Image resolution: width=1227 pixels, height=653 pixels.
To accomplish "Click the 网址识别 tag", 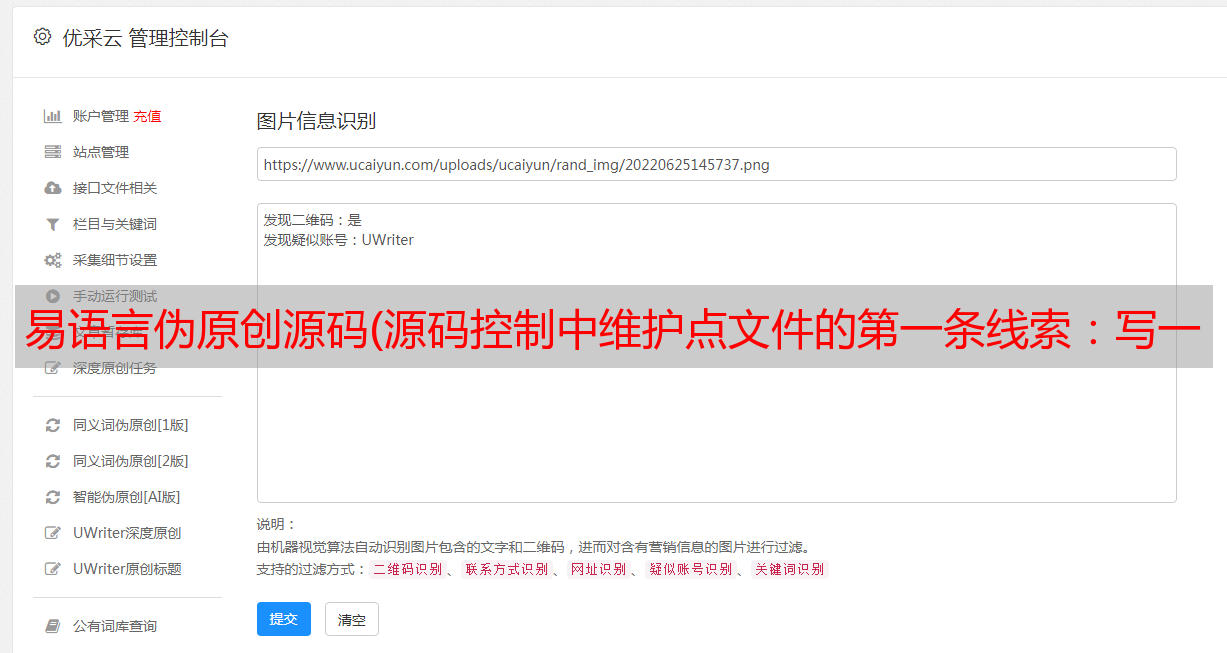I will click(x=598, y=569).
